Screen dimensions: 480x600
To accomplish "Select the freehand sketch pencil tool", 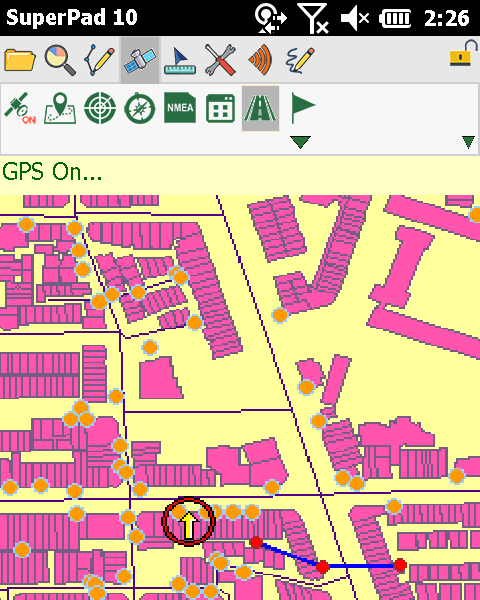I will (x=300, y=60).
